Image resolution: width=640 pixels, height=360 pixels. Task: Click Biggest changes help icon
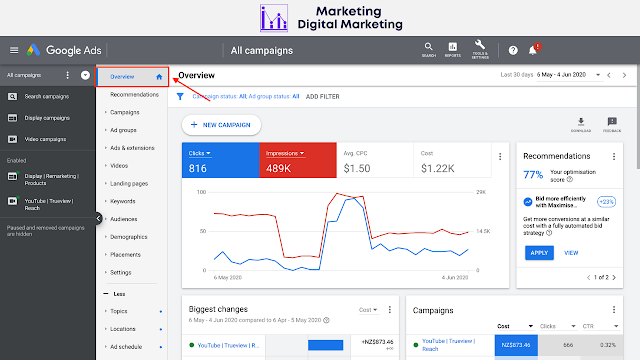tap(326, 320)
